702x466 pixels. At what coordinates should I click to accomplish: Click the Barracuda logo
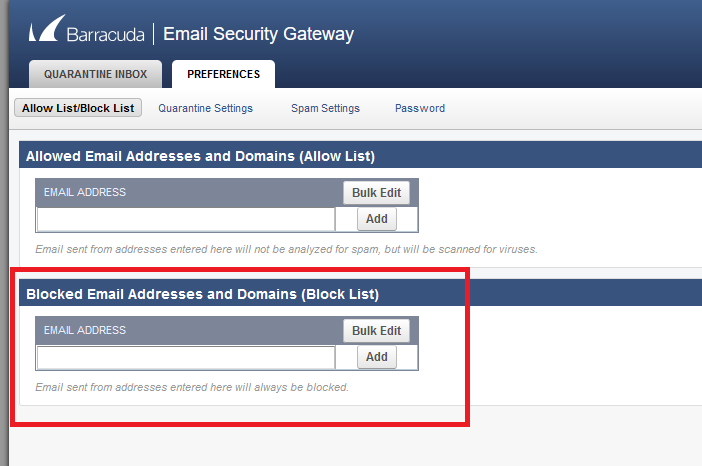[x=88, y=33]
